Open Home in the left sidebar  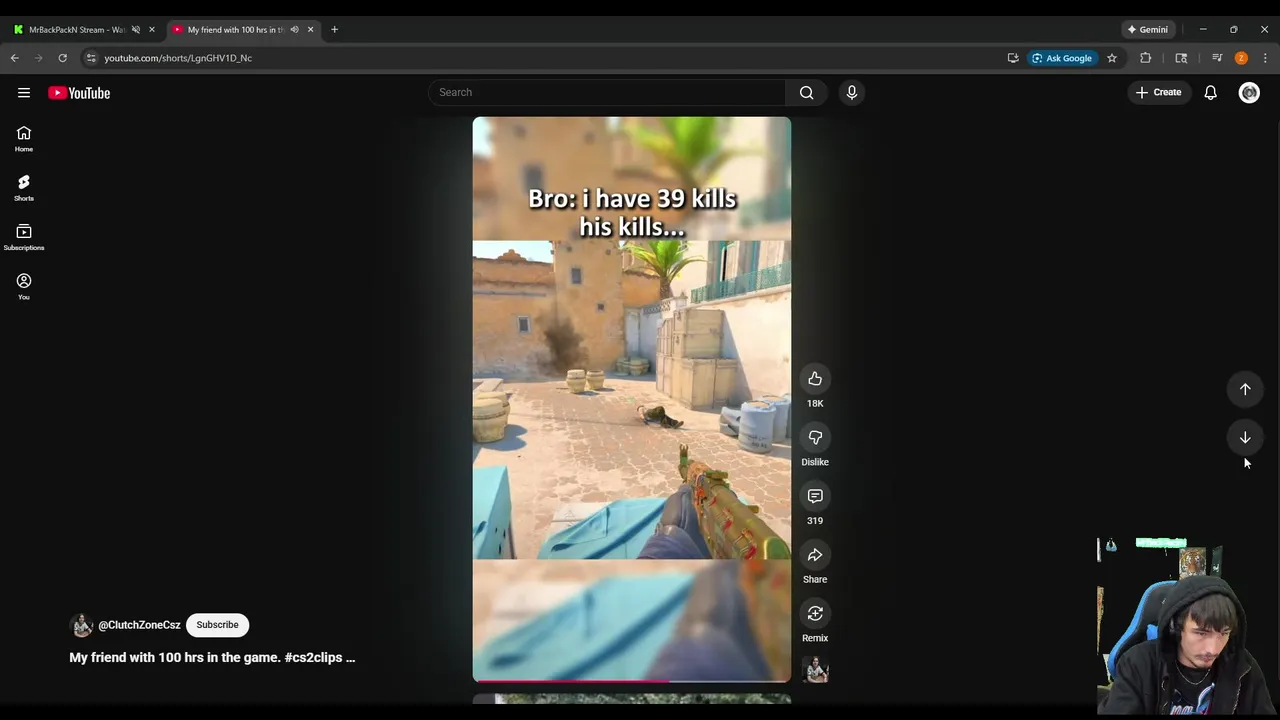point(24,139)
